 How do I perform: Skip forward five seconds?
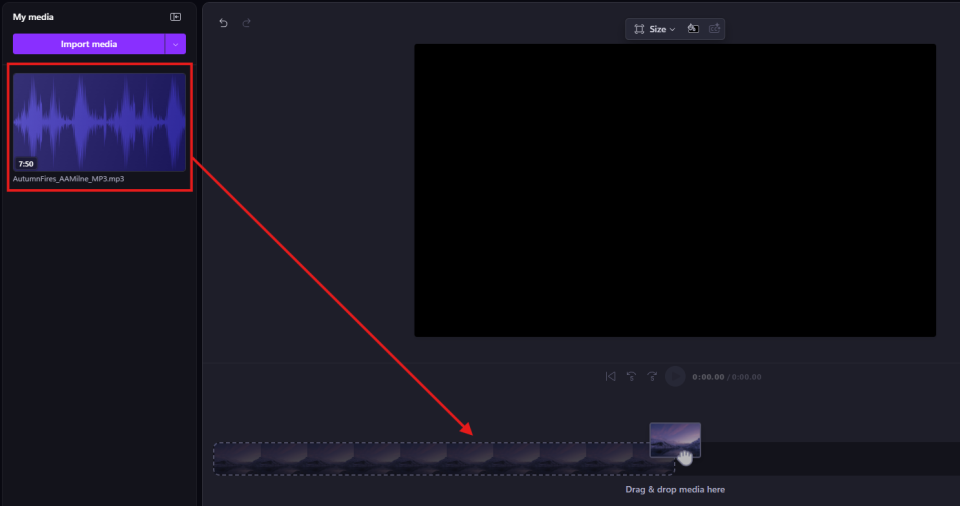(652, 376)
